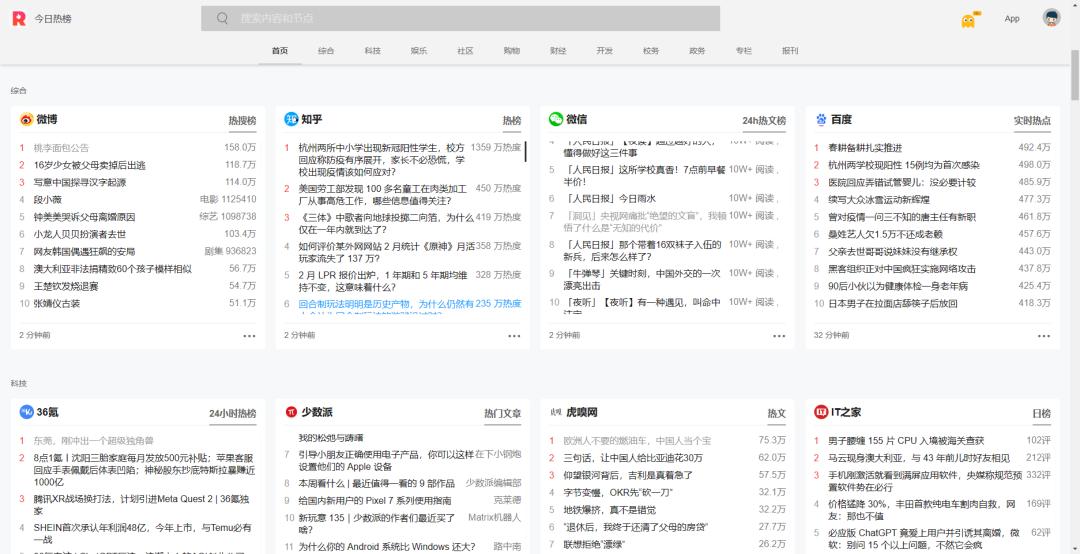The image size is (1080, 554).
Task: Open Zhihu question on 2月 LPR 报价出炉
Action: click(382, 280)
